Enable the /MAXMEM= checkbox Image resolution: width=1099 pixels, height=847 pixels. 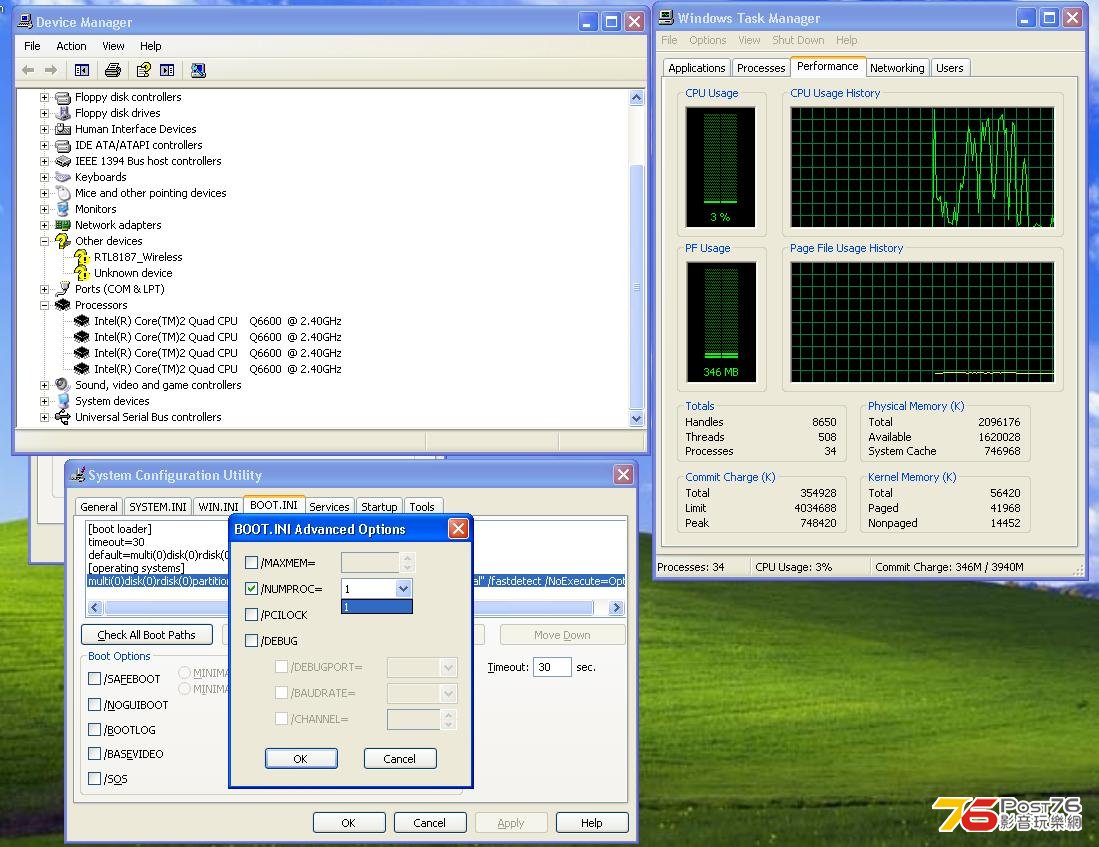click(252, 562)
